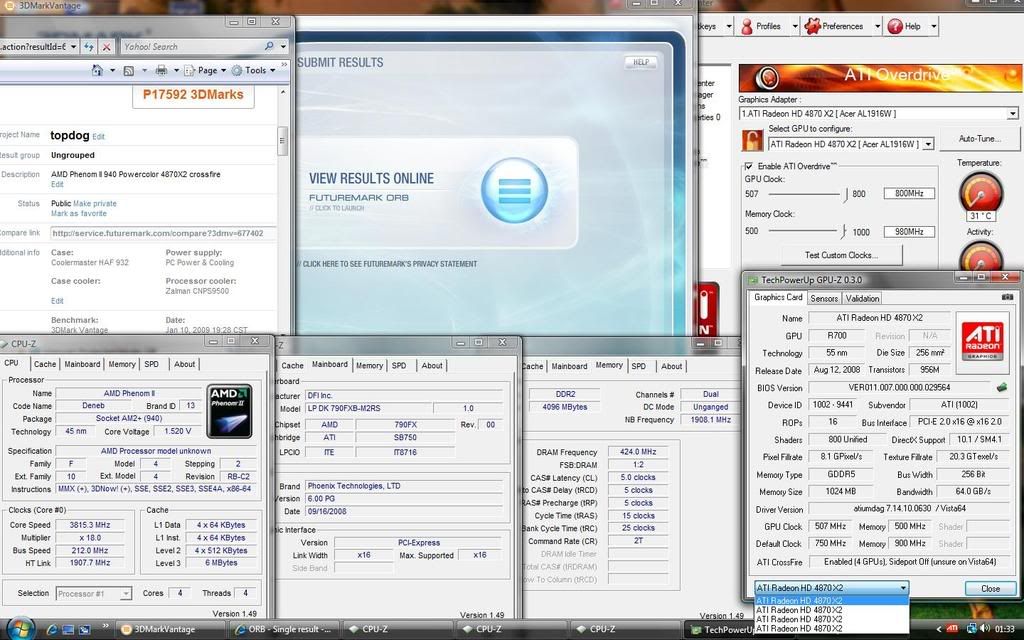
Task: Open Internet Explorer from Quick Launch
Action: pos(52,630)
